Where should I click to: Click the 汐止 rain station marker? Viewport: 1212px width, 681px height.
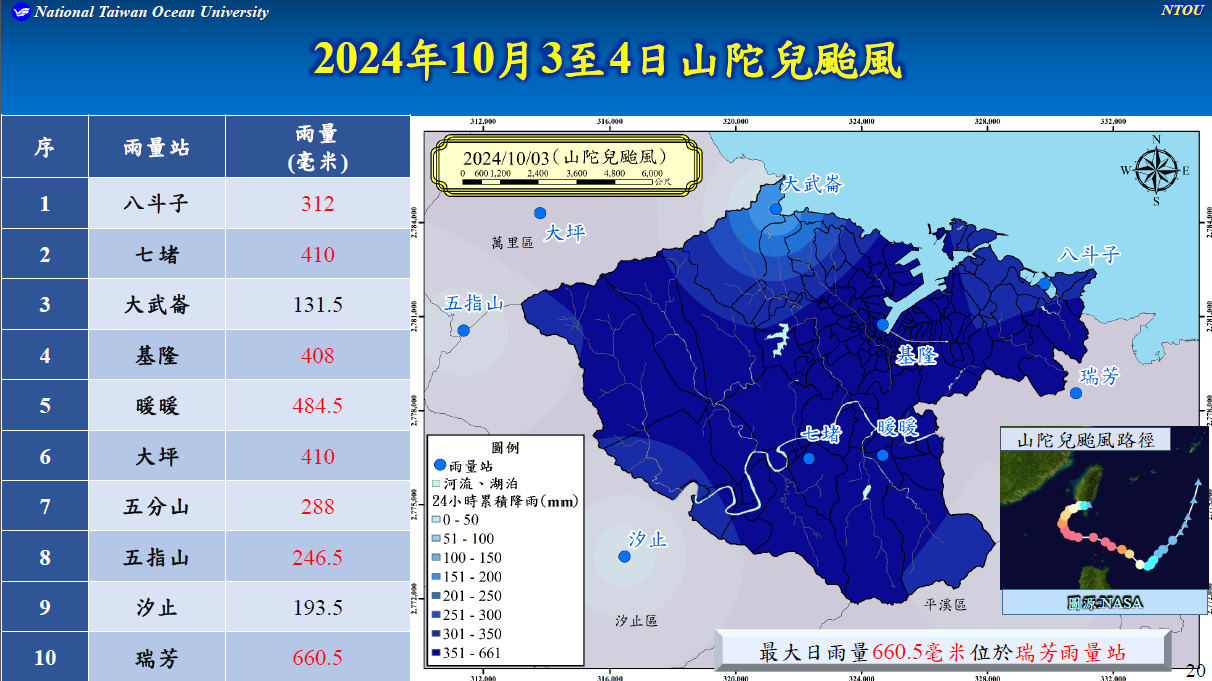(x=625, y=557)
